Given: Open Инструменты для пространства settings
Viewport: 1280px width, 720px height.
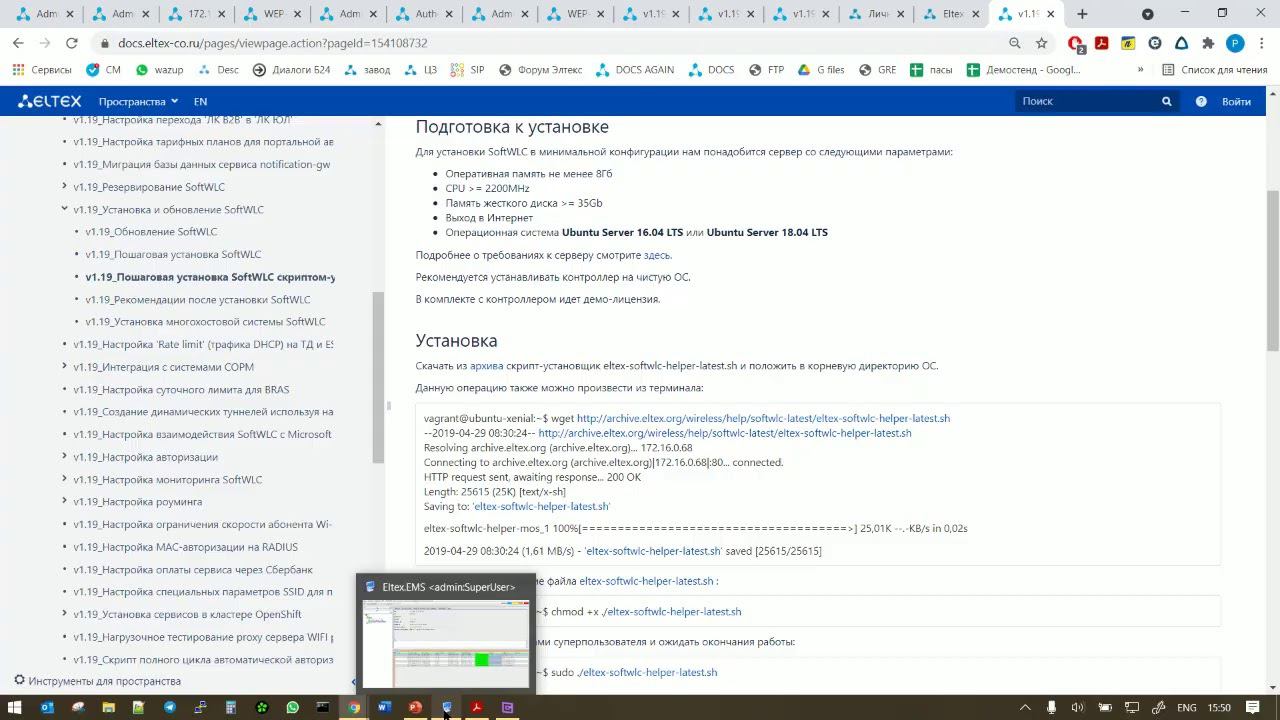Looking at the screenshot, I should 97,681.
